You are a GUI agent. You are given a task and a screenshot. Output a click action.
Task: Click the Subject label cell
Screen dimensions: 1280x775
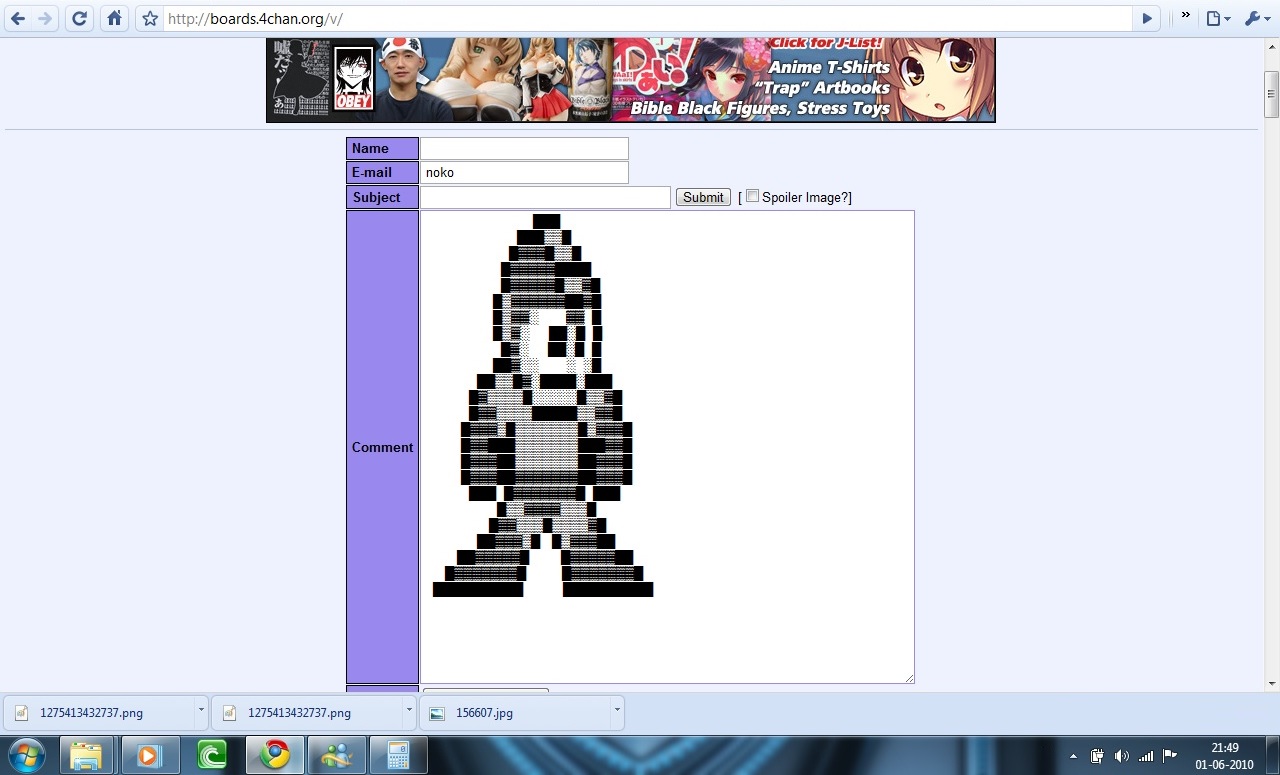[382, 197]
